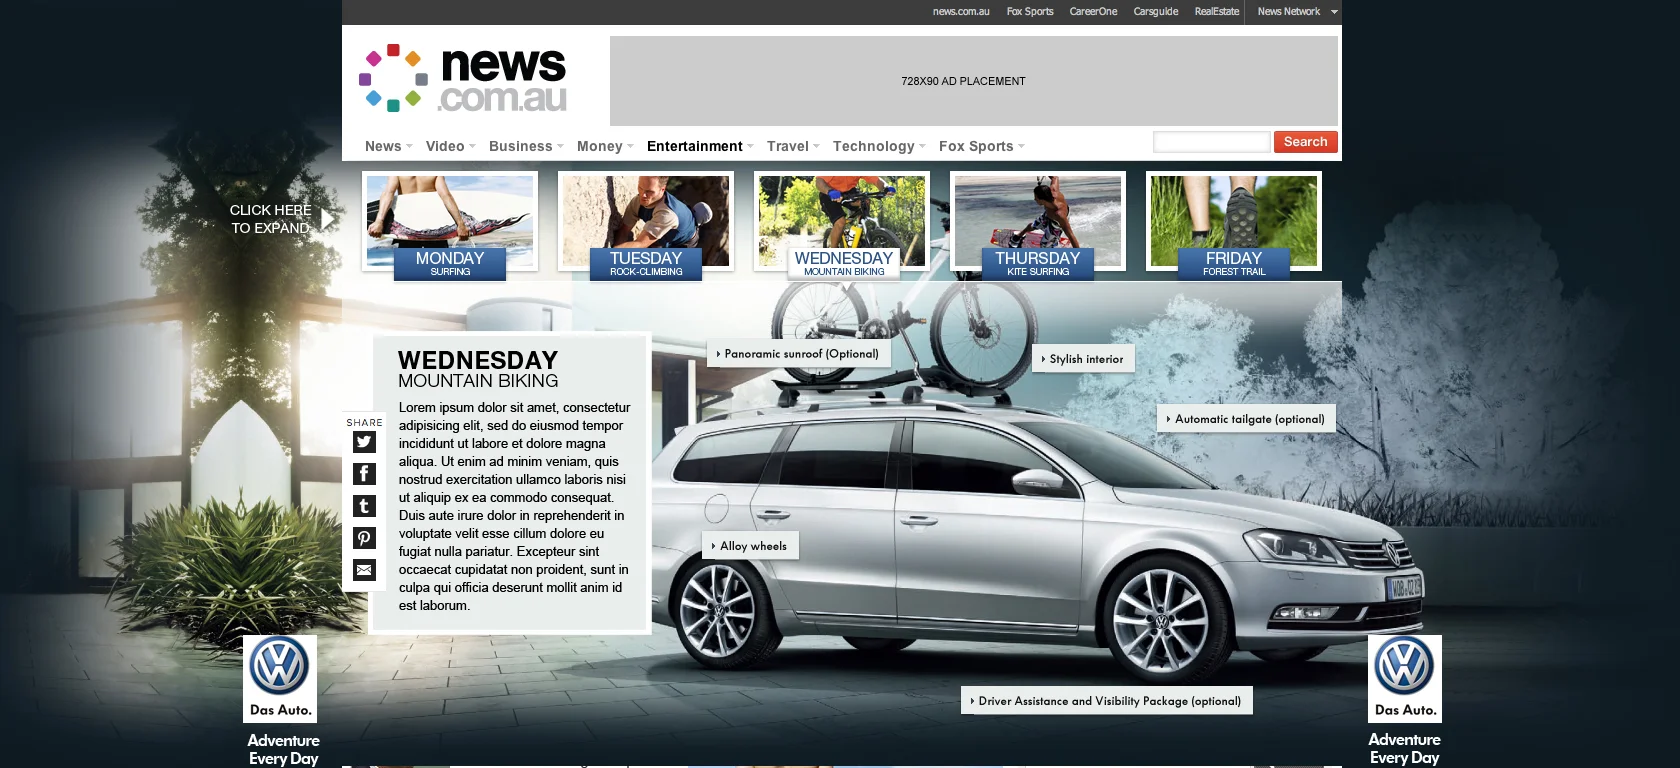
Task: Open the news.com.au top bar link
Action: [x=961, y=12]
